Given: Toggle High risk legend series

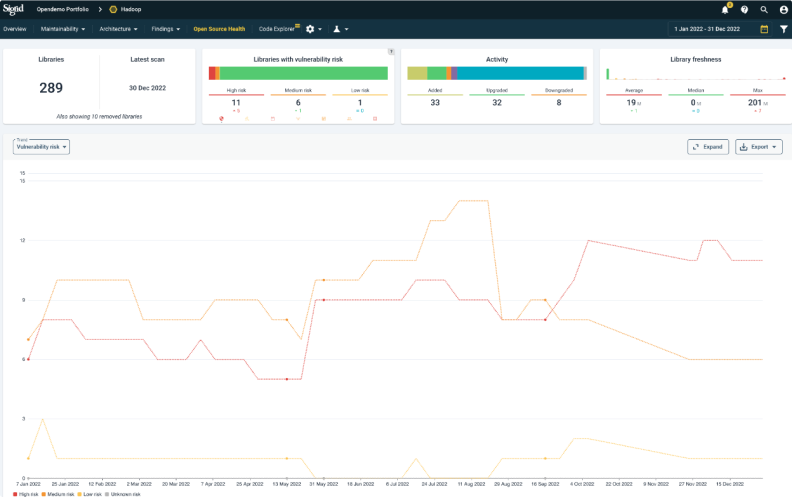Looking at the screenshot, I should [x=26, y=494].
